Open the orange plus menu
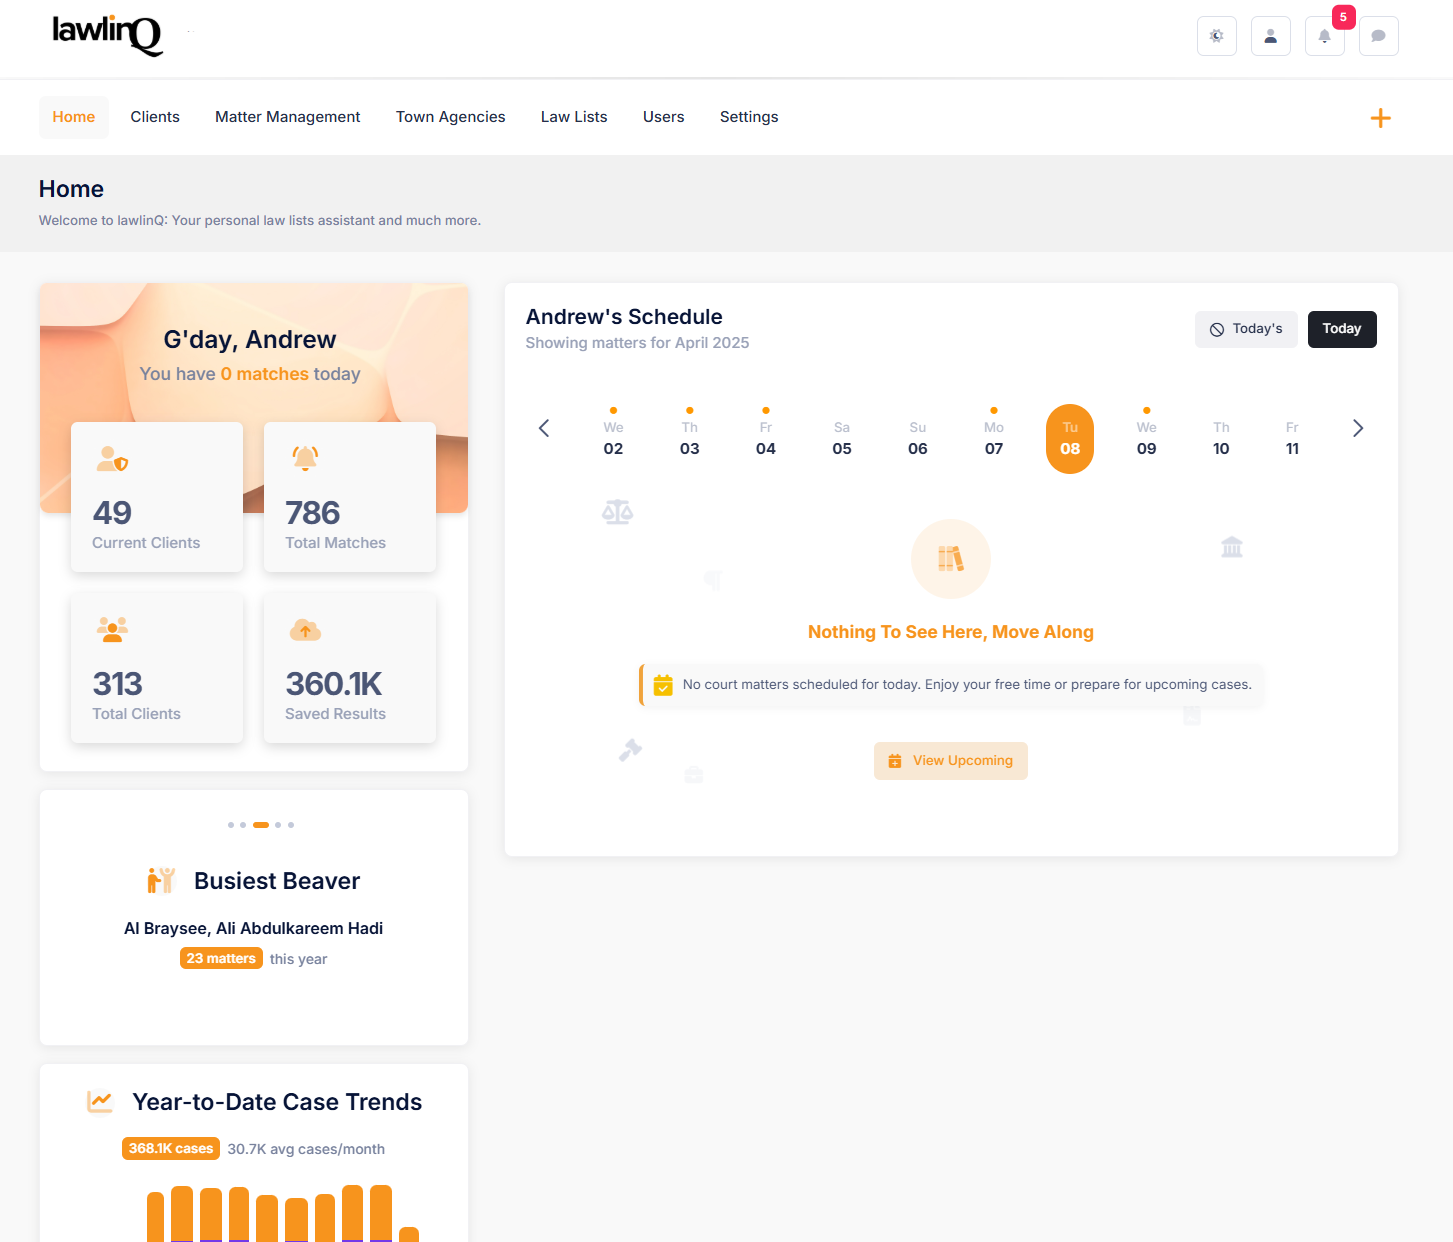 tap(1380, 117)
